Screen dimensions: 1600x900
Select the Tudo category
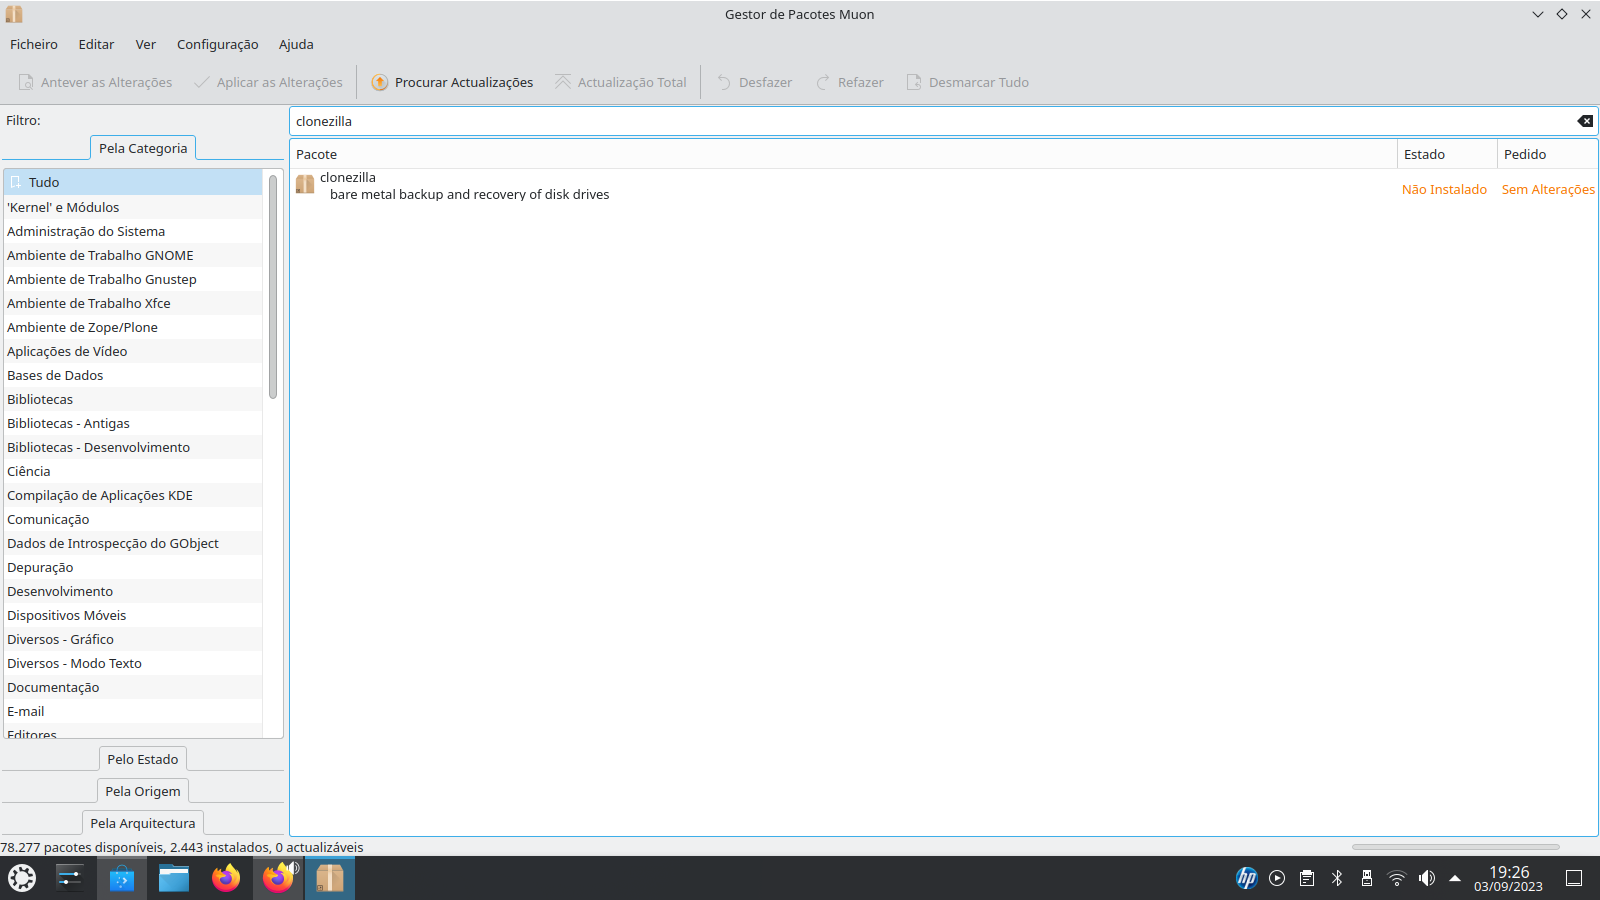click(x=133, y=182)
